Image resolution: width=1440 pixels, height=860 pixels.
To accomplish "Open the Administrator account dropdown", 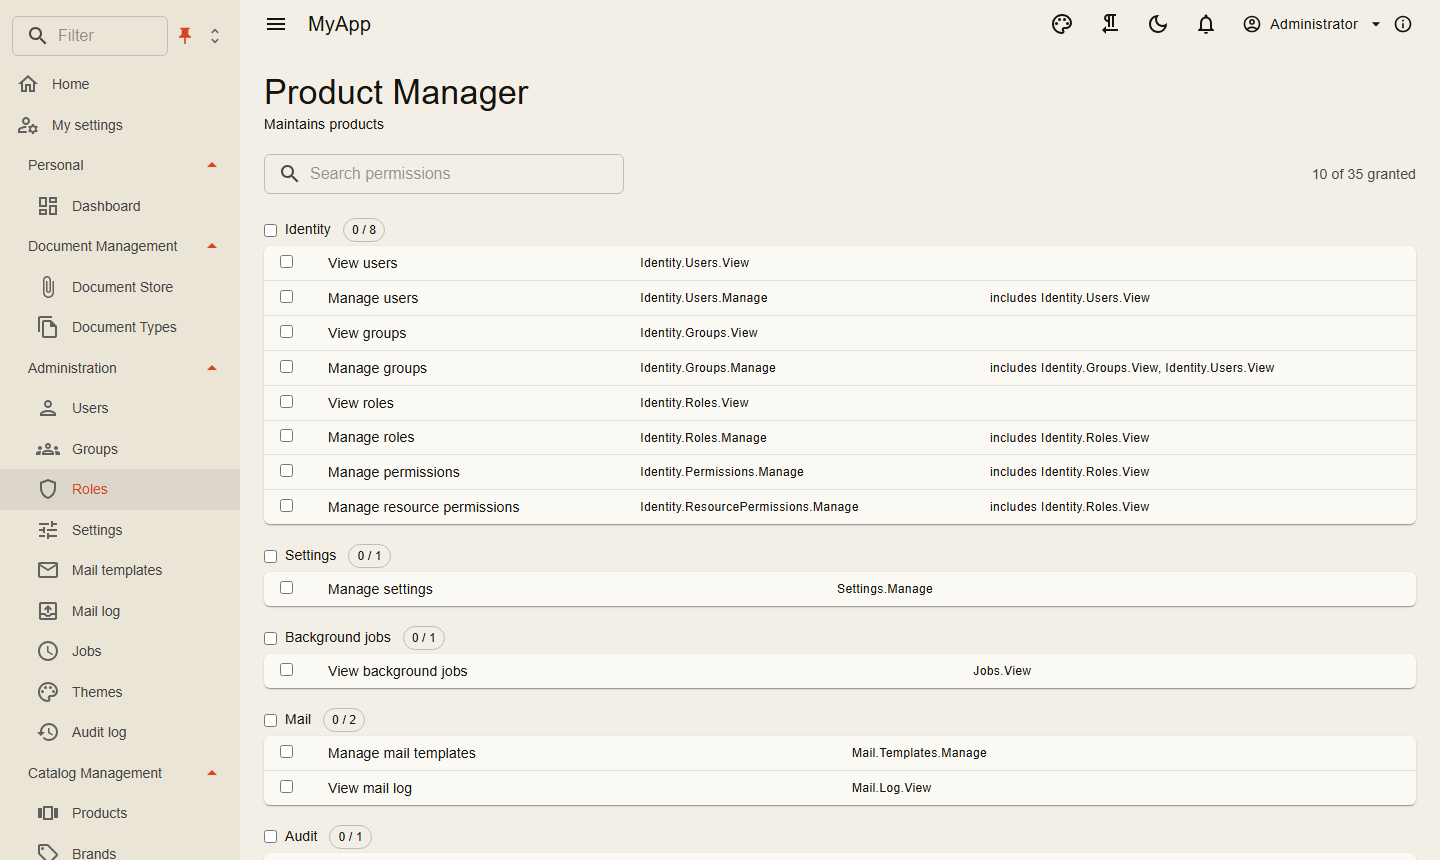I will (1311, 24).
